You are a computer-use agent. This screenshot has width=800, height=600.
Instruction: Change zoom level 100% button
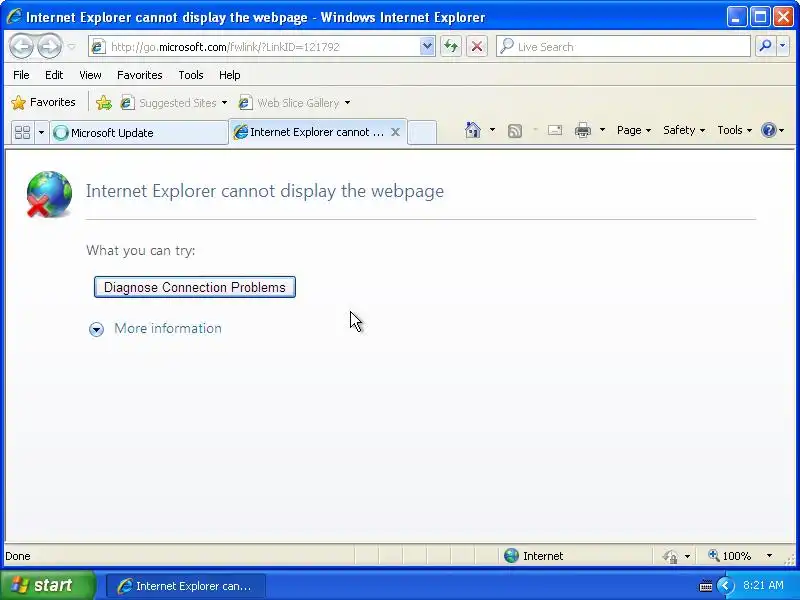click(x=730, y=556)
